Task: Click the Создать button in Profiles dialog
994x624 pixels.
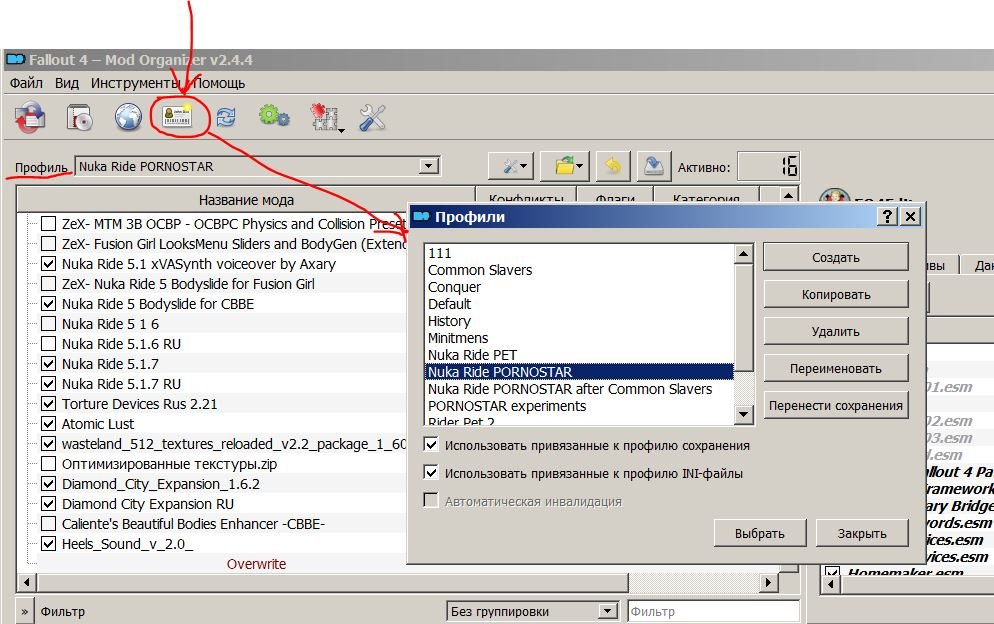Action: (x=835, y=257)
